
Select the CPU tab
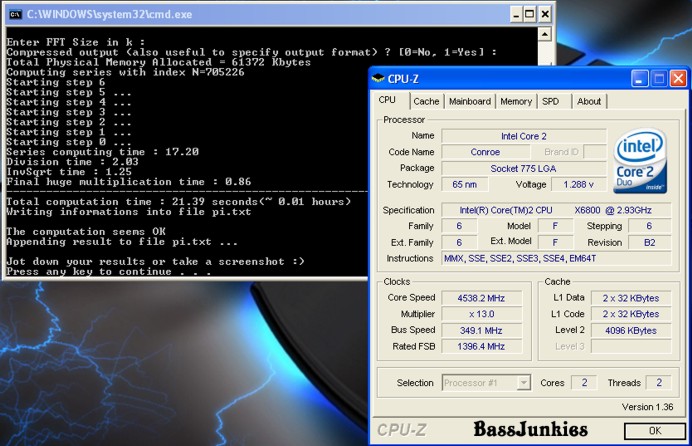(387, 100)
